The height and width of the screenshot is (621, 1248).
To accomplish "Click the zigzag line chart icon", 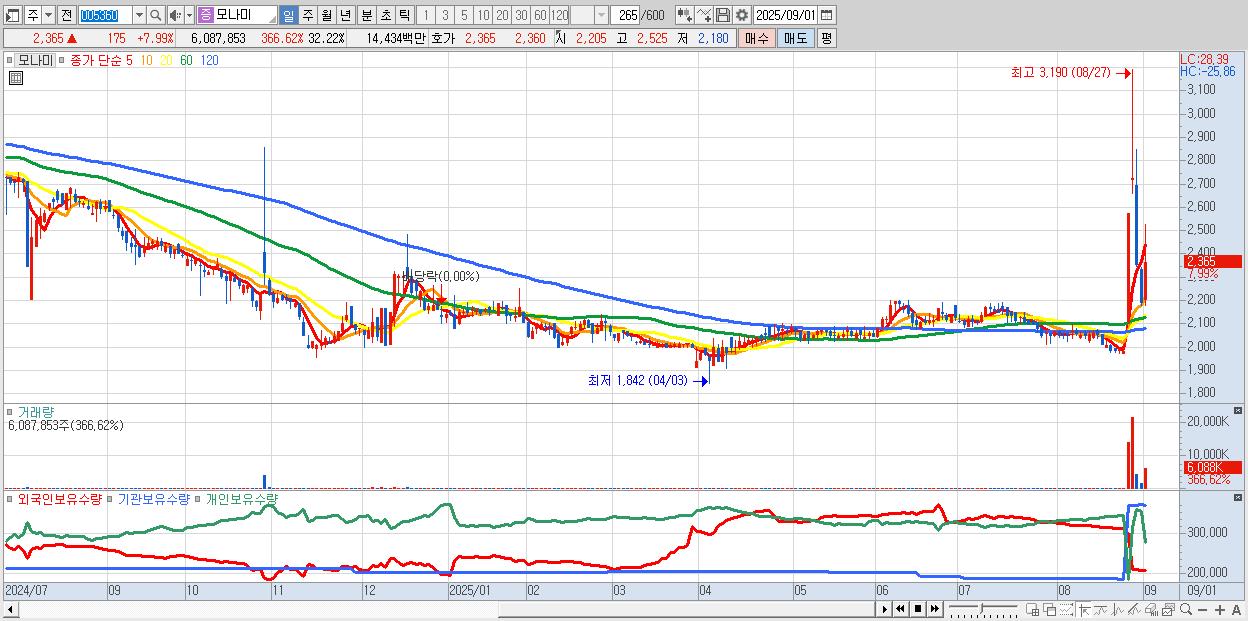I will coord(1118,609).
